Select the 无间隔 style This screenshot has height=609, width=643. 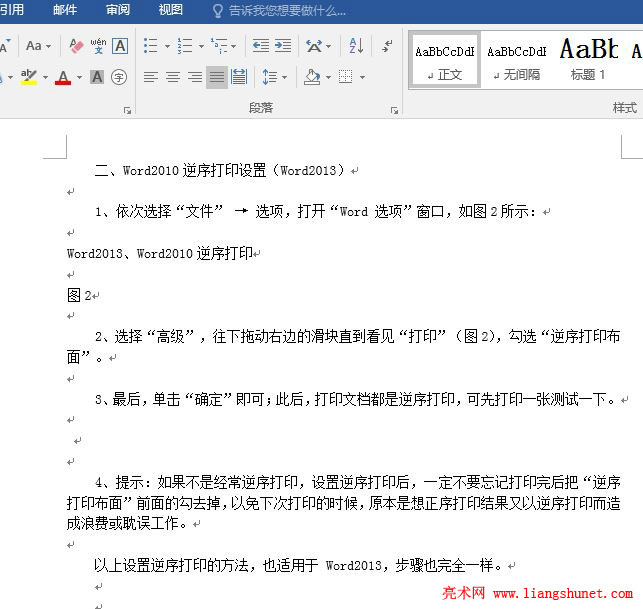517,60
